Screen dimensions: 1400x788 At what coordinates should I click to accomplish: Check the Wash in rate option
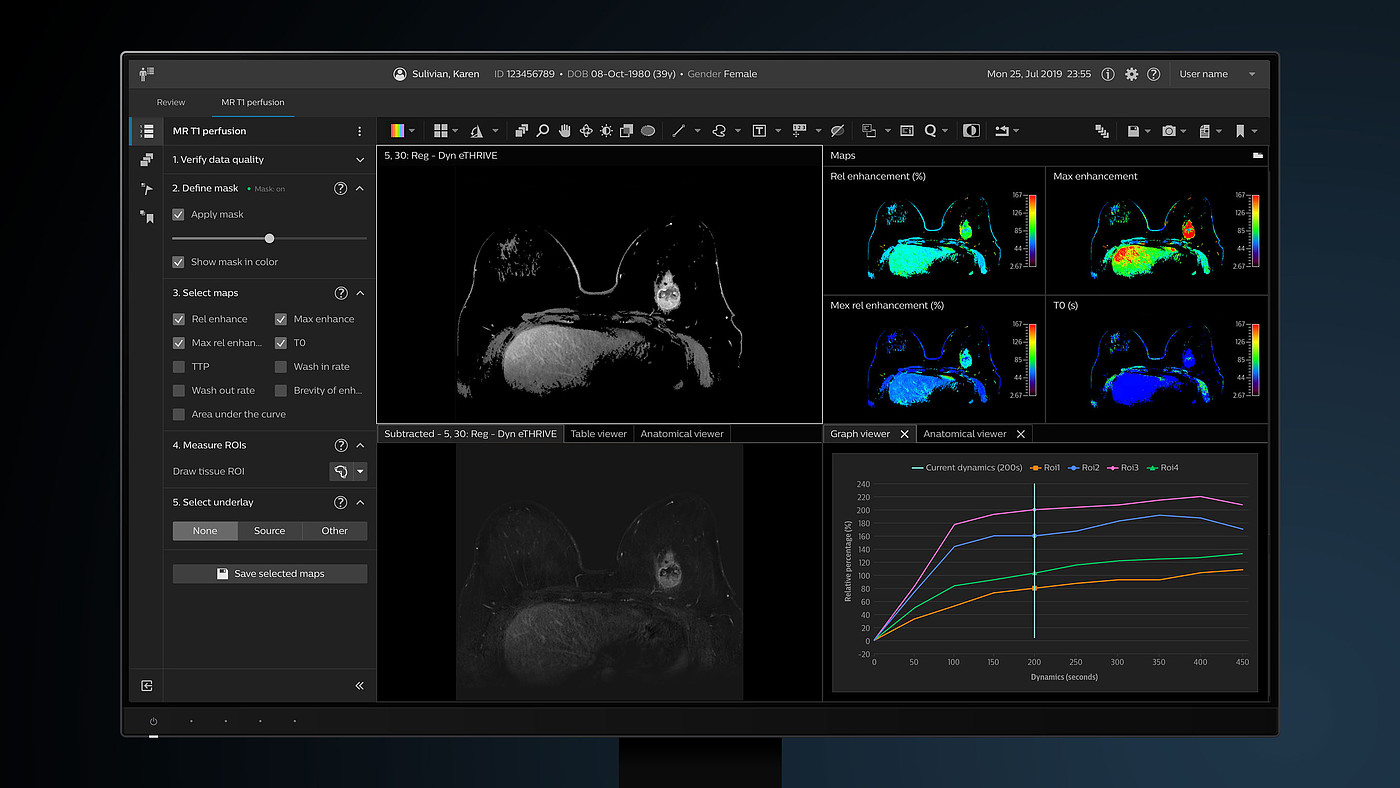point(281,367)
